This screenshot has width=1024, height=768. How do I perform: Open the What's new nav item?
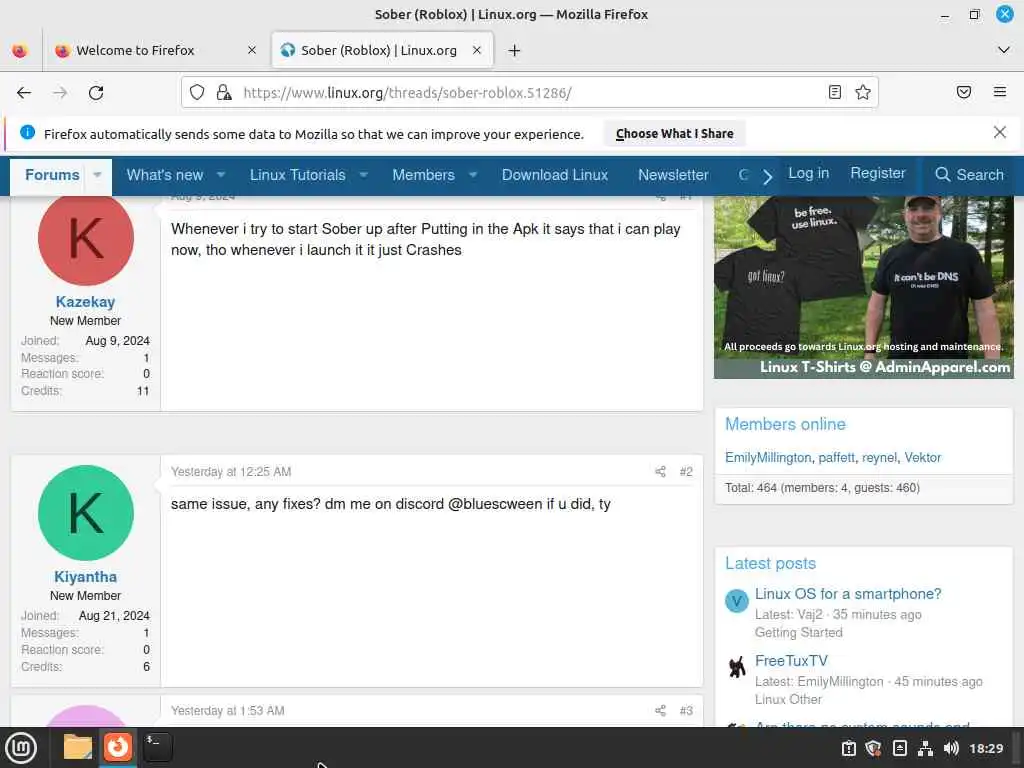pos(165,175)
